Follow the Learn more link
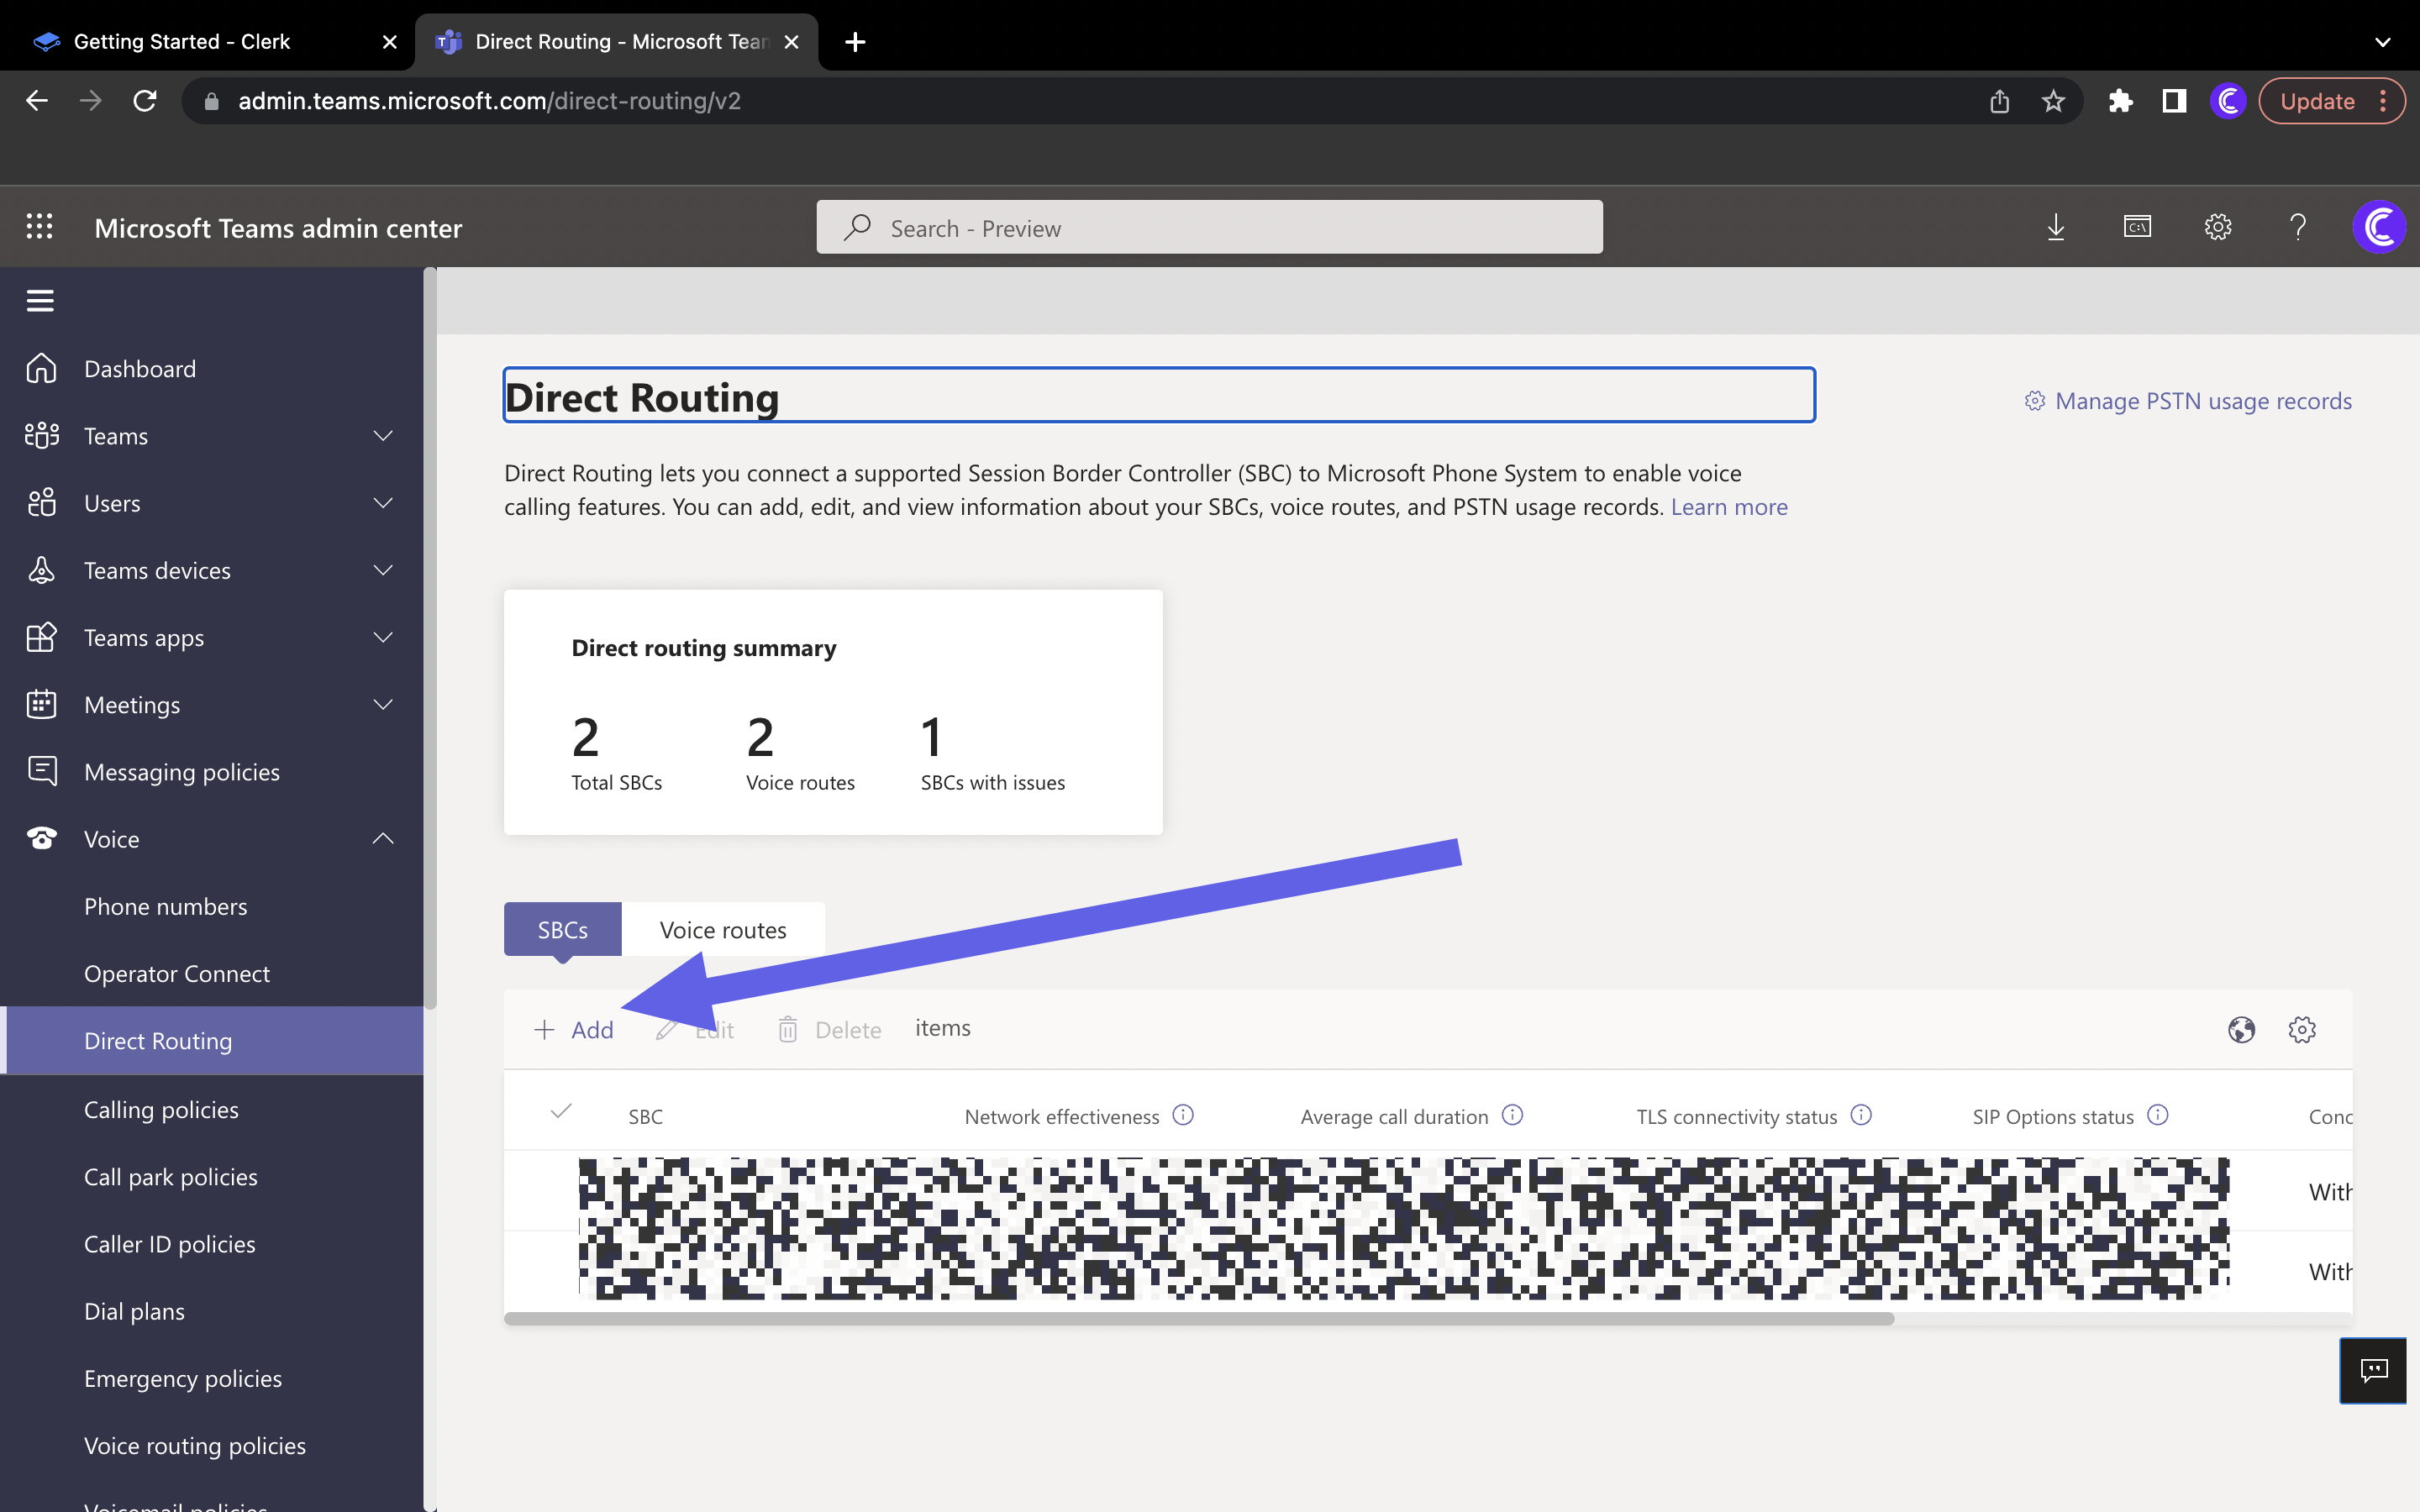The image size is (2420, 1512). pos(1729,507)
